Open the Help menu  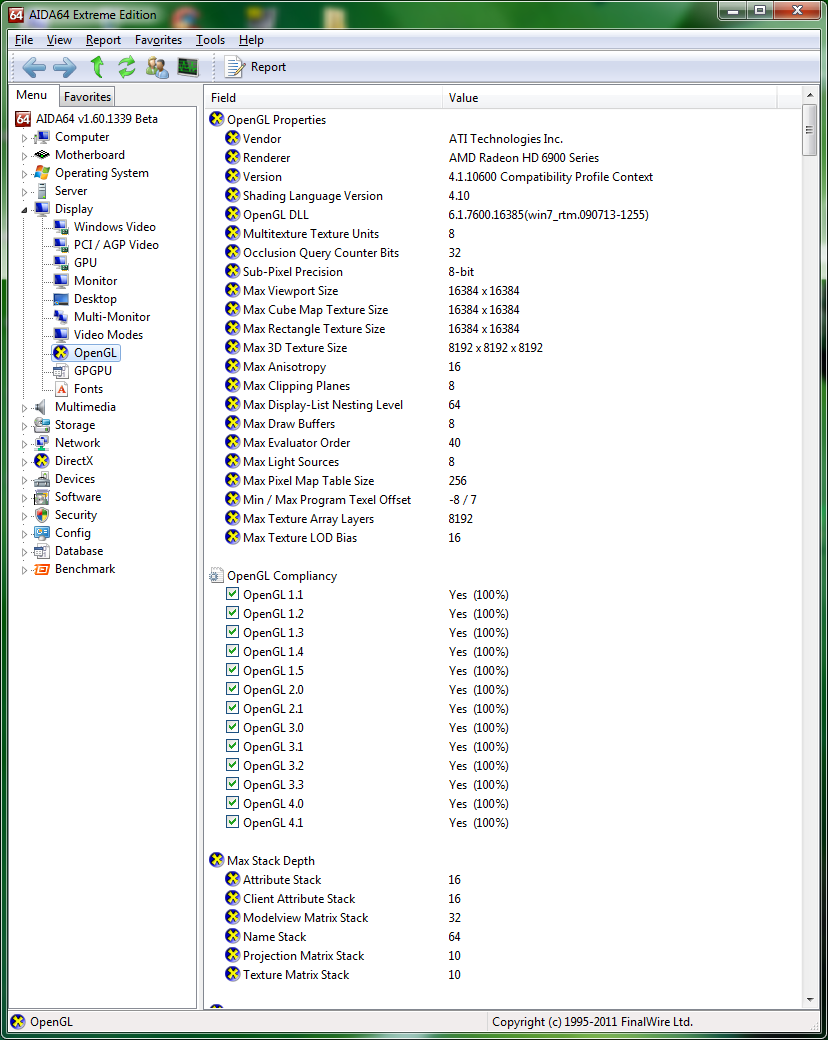pyautogui.click(x=251, y=40)
